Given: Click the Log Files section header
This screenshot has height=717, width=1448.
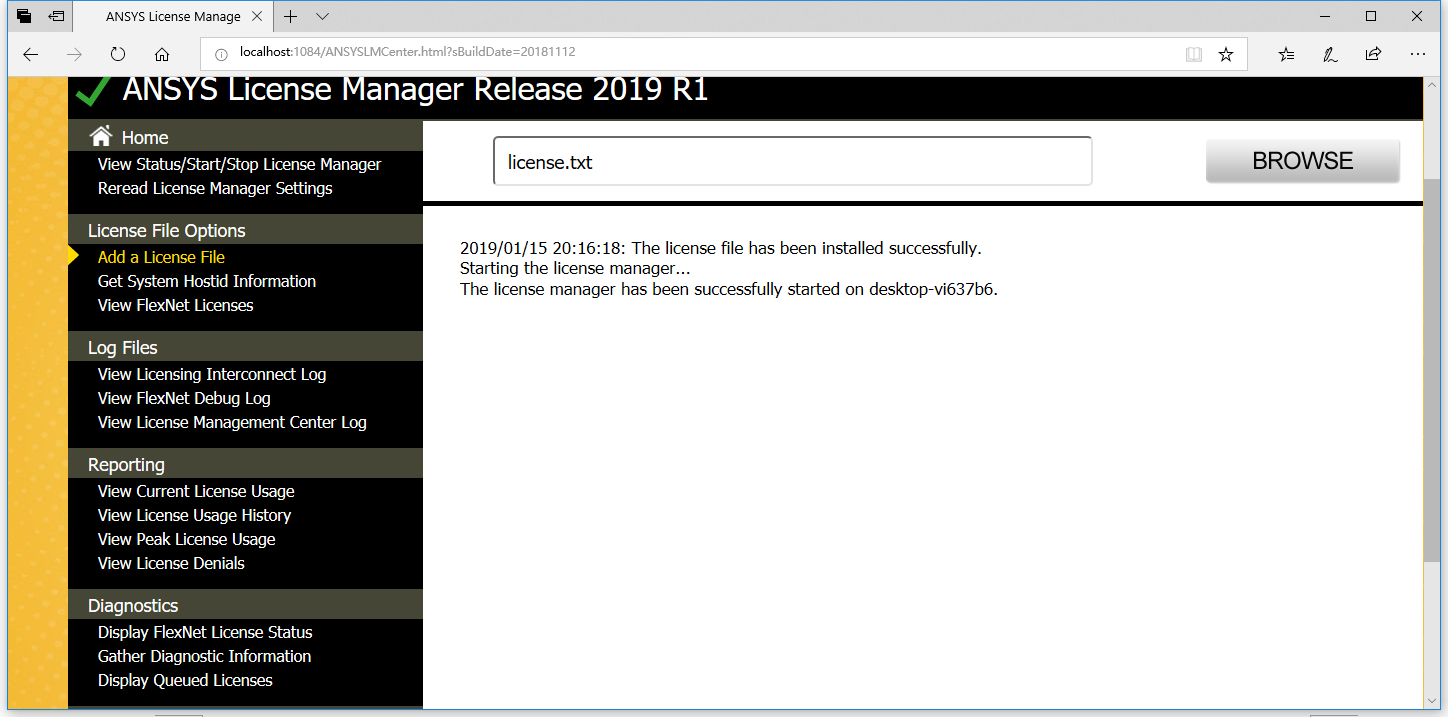Looking at the screenshot, I should click(x=245, y=347).
